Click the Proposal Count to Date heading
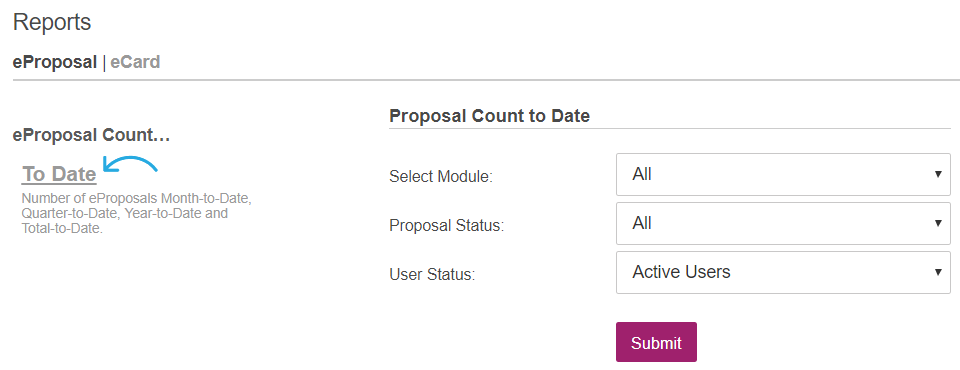 tap(489, 116)
